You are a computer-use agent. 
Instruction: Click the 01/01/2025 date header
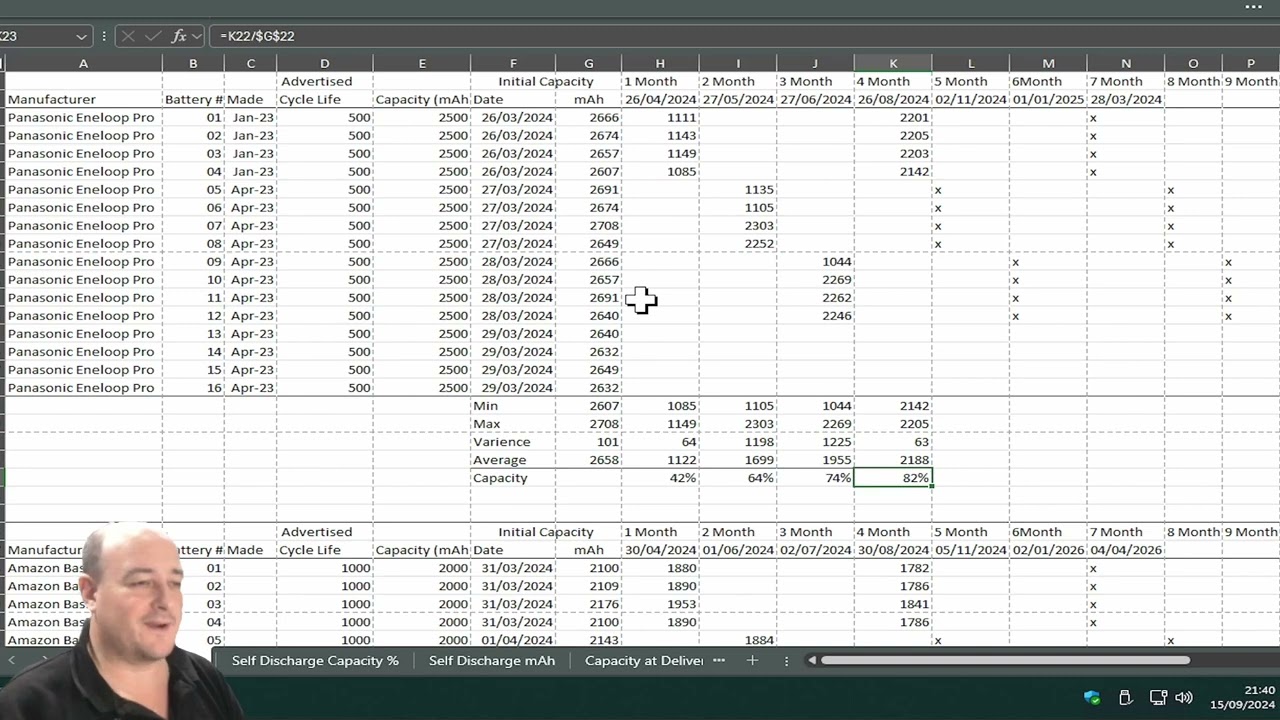[x=1048, y=100]
